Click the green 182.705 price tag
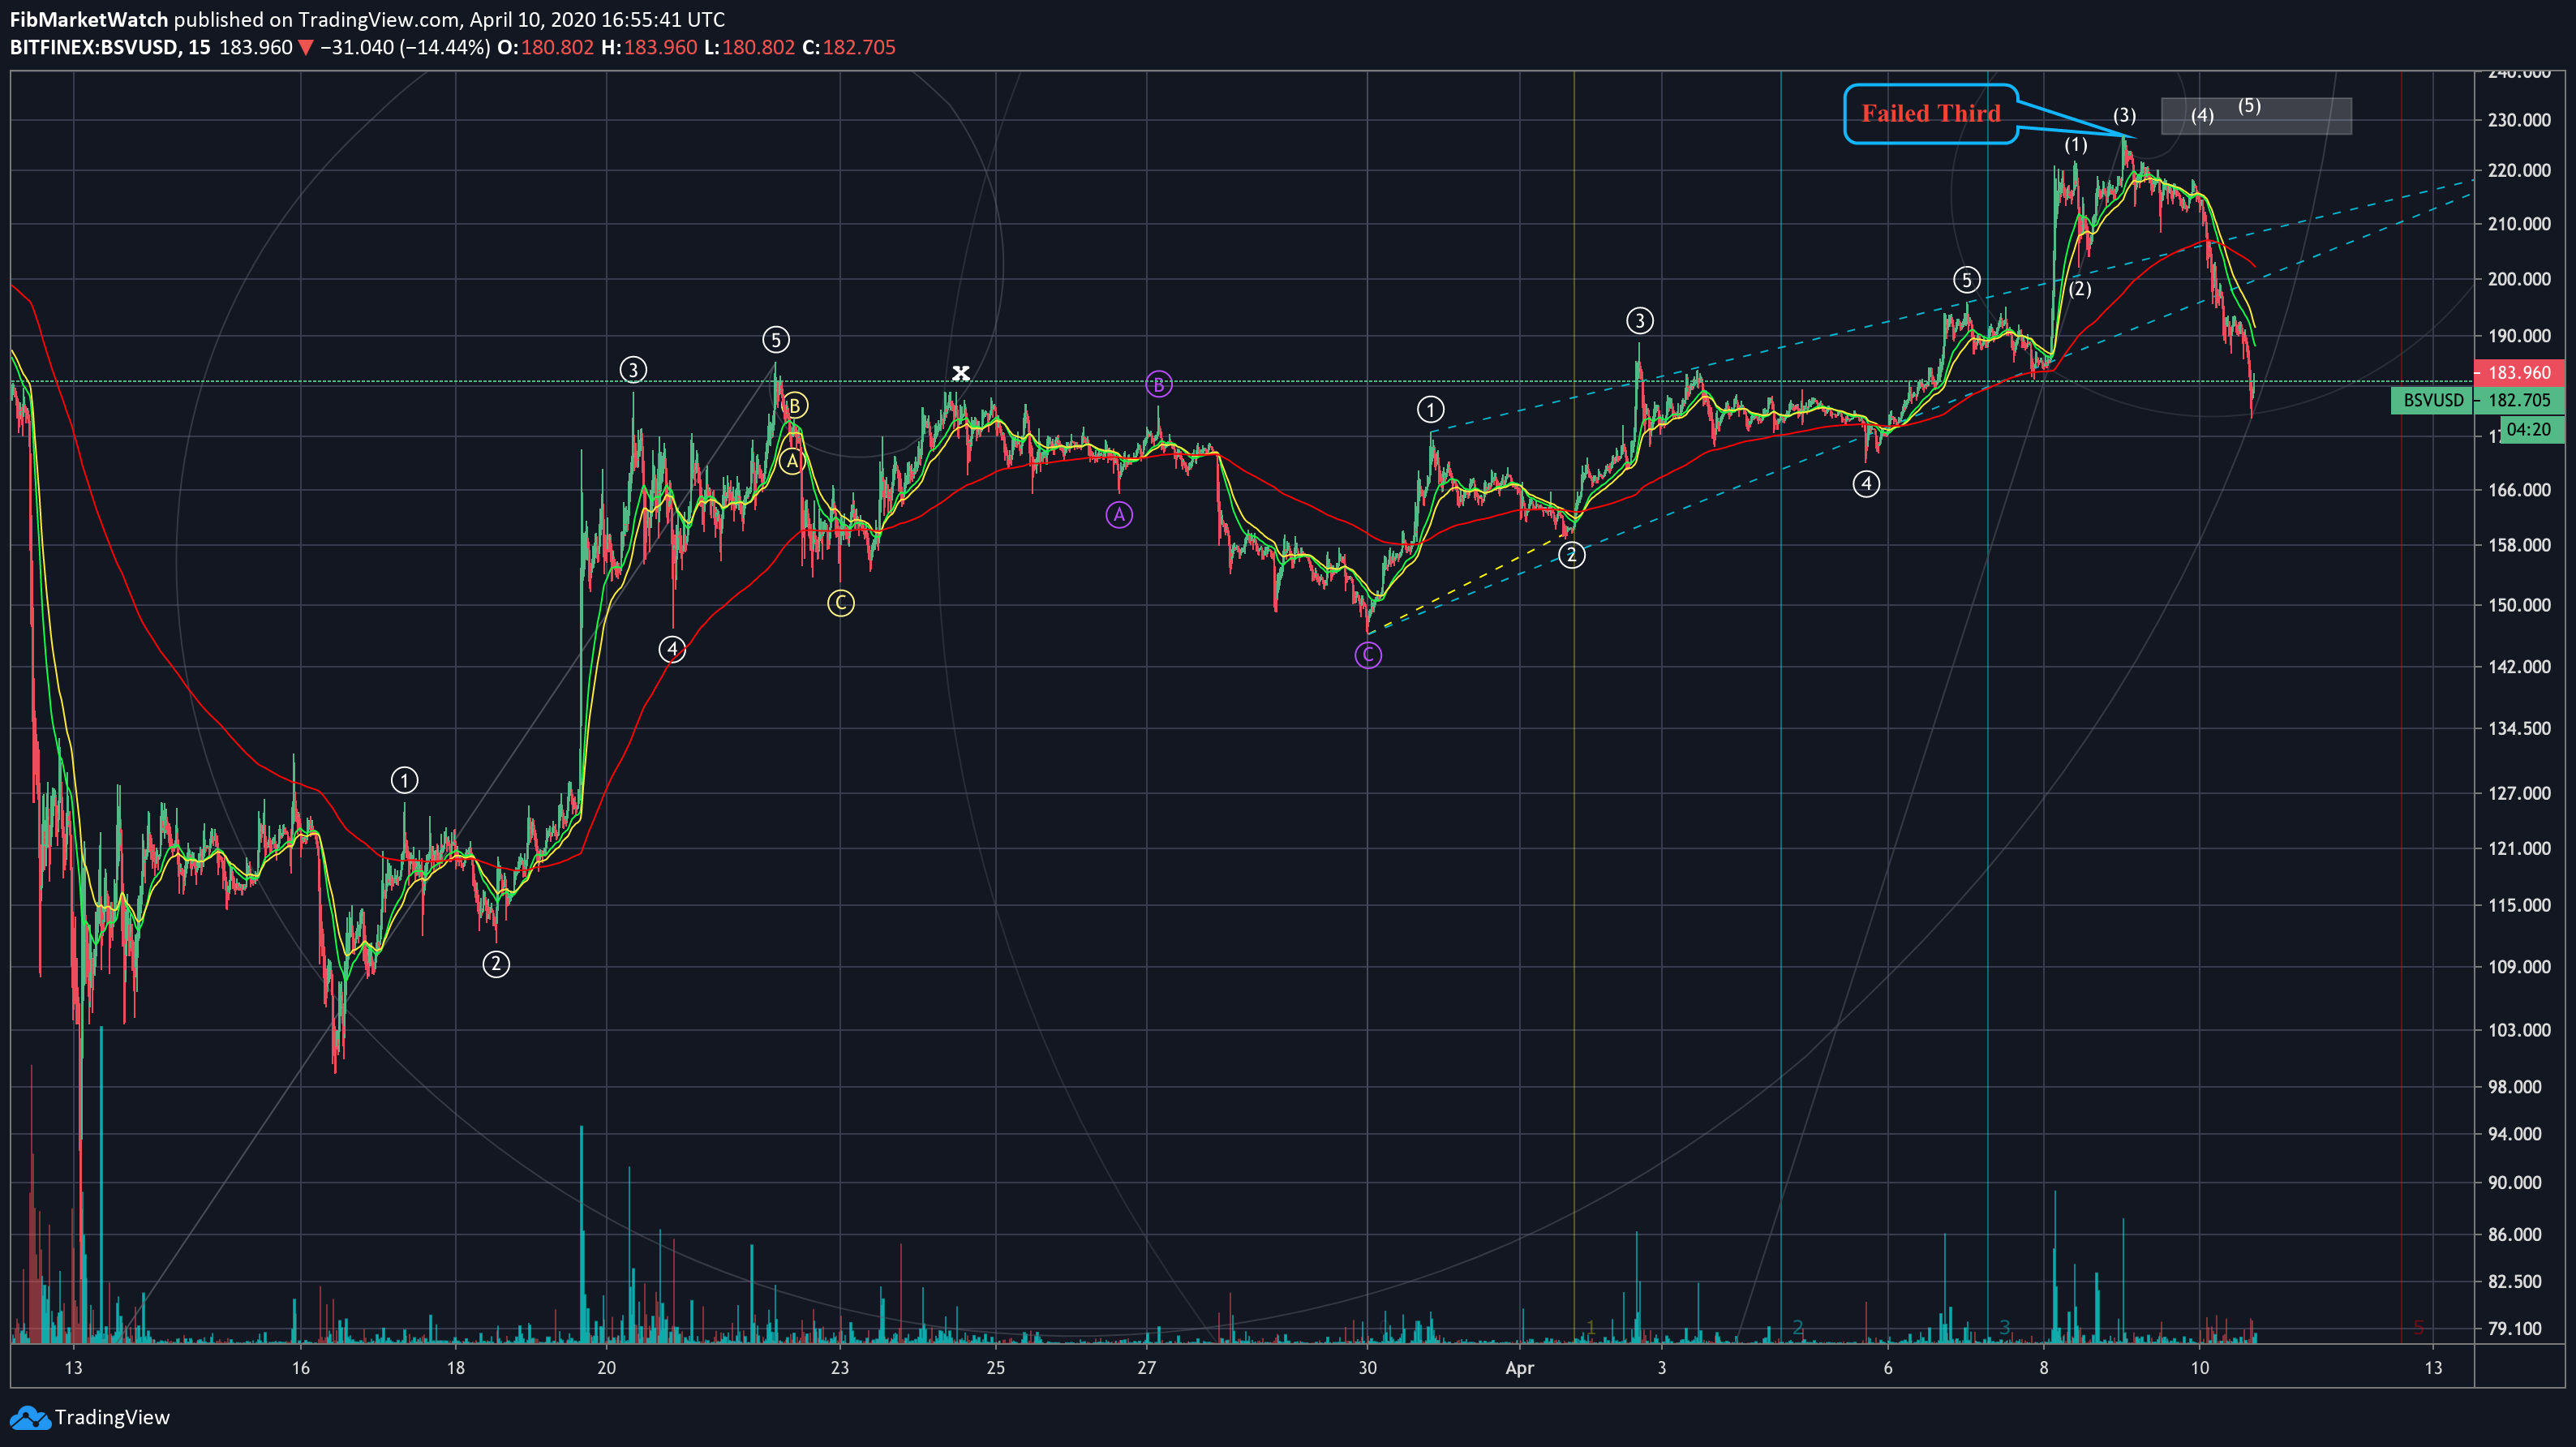 click(2519, 400)
